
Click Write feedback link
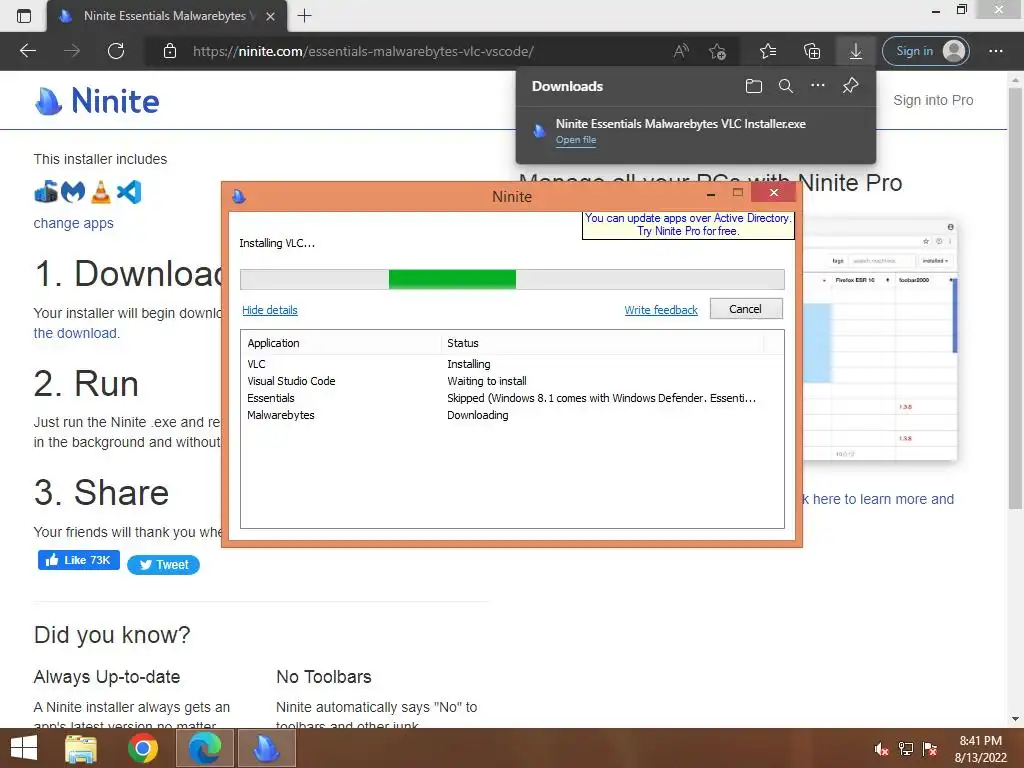click(x=661, y=310)
